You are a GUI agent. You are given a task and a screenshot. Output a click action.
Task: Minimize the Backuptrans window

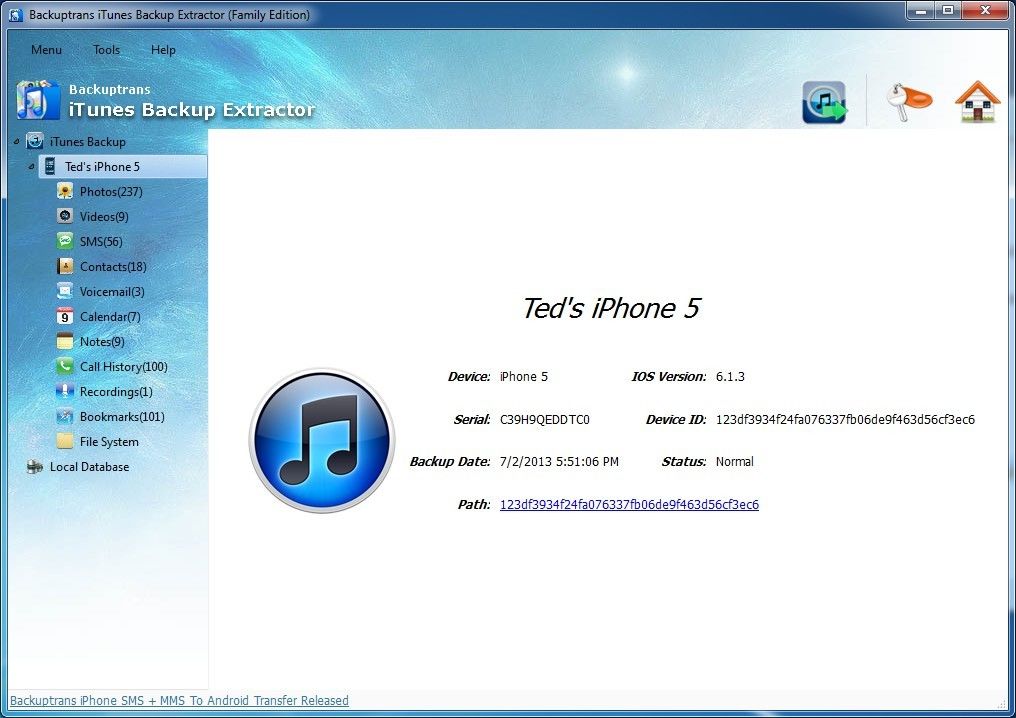(921, 11)
